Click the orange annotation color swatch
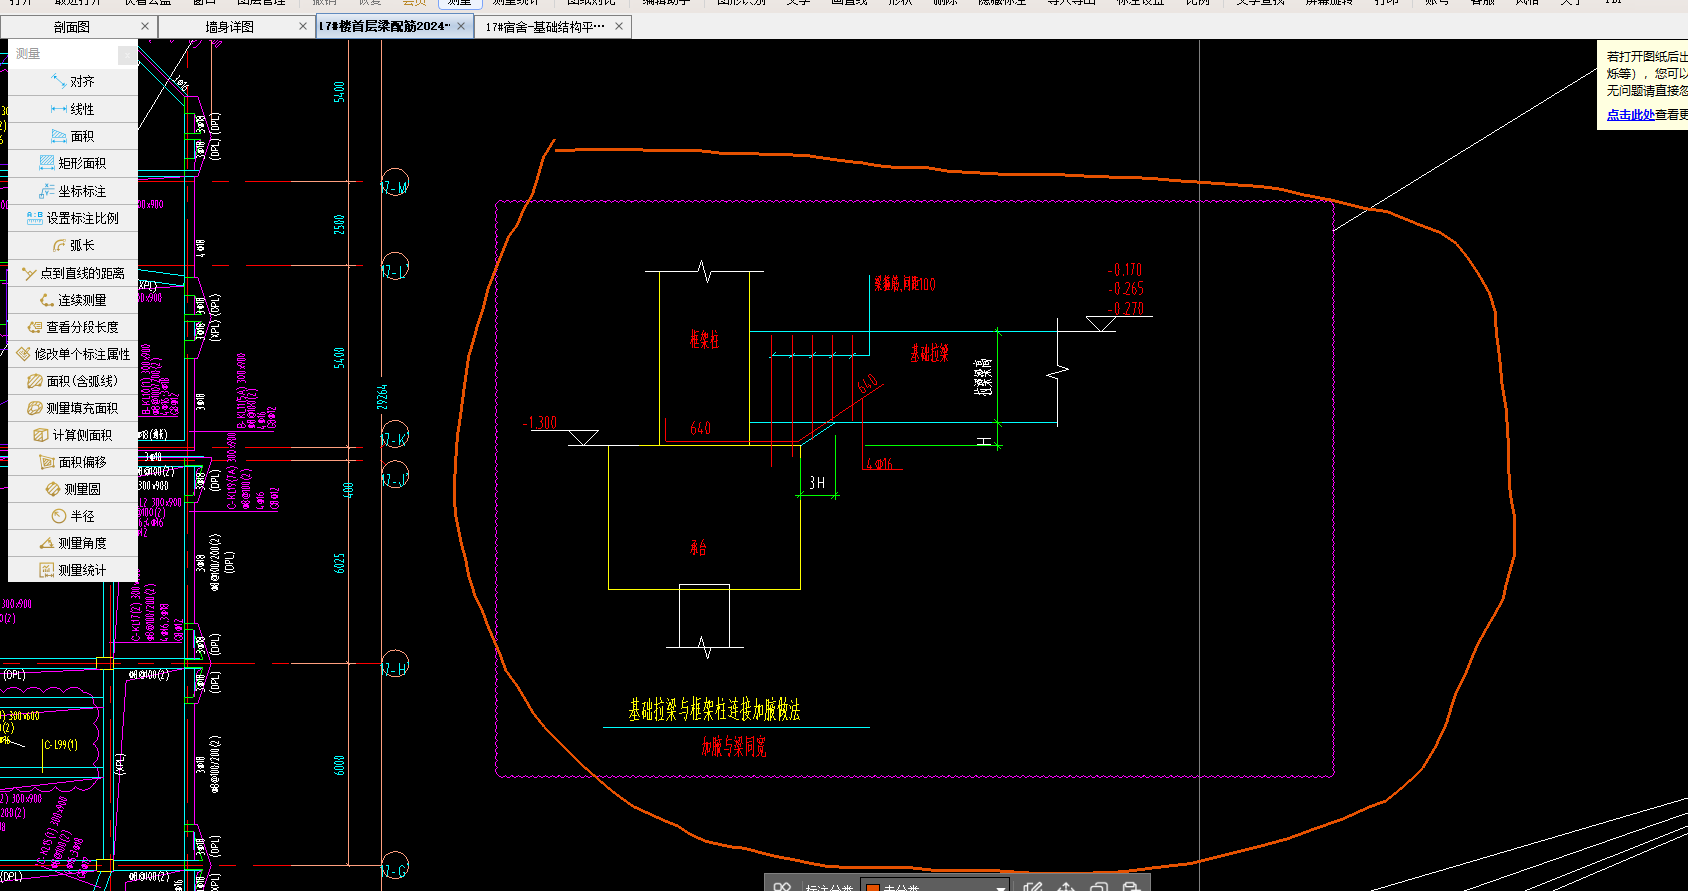Screen dimensions: 1688x891 pyautogui.click(x=872, y=887)
